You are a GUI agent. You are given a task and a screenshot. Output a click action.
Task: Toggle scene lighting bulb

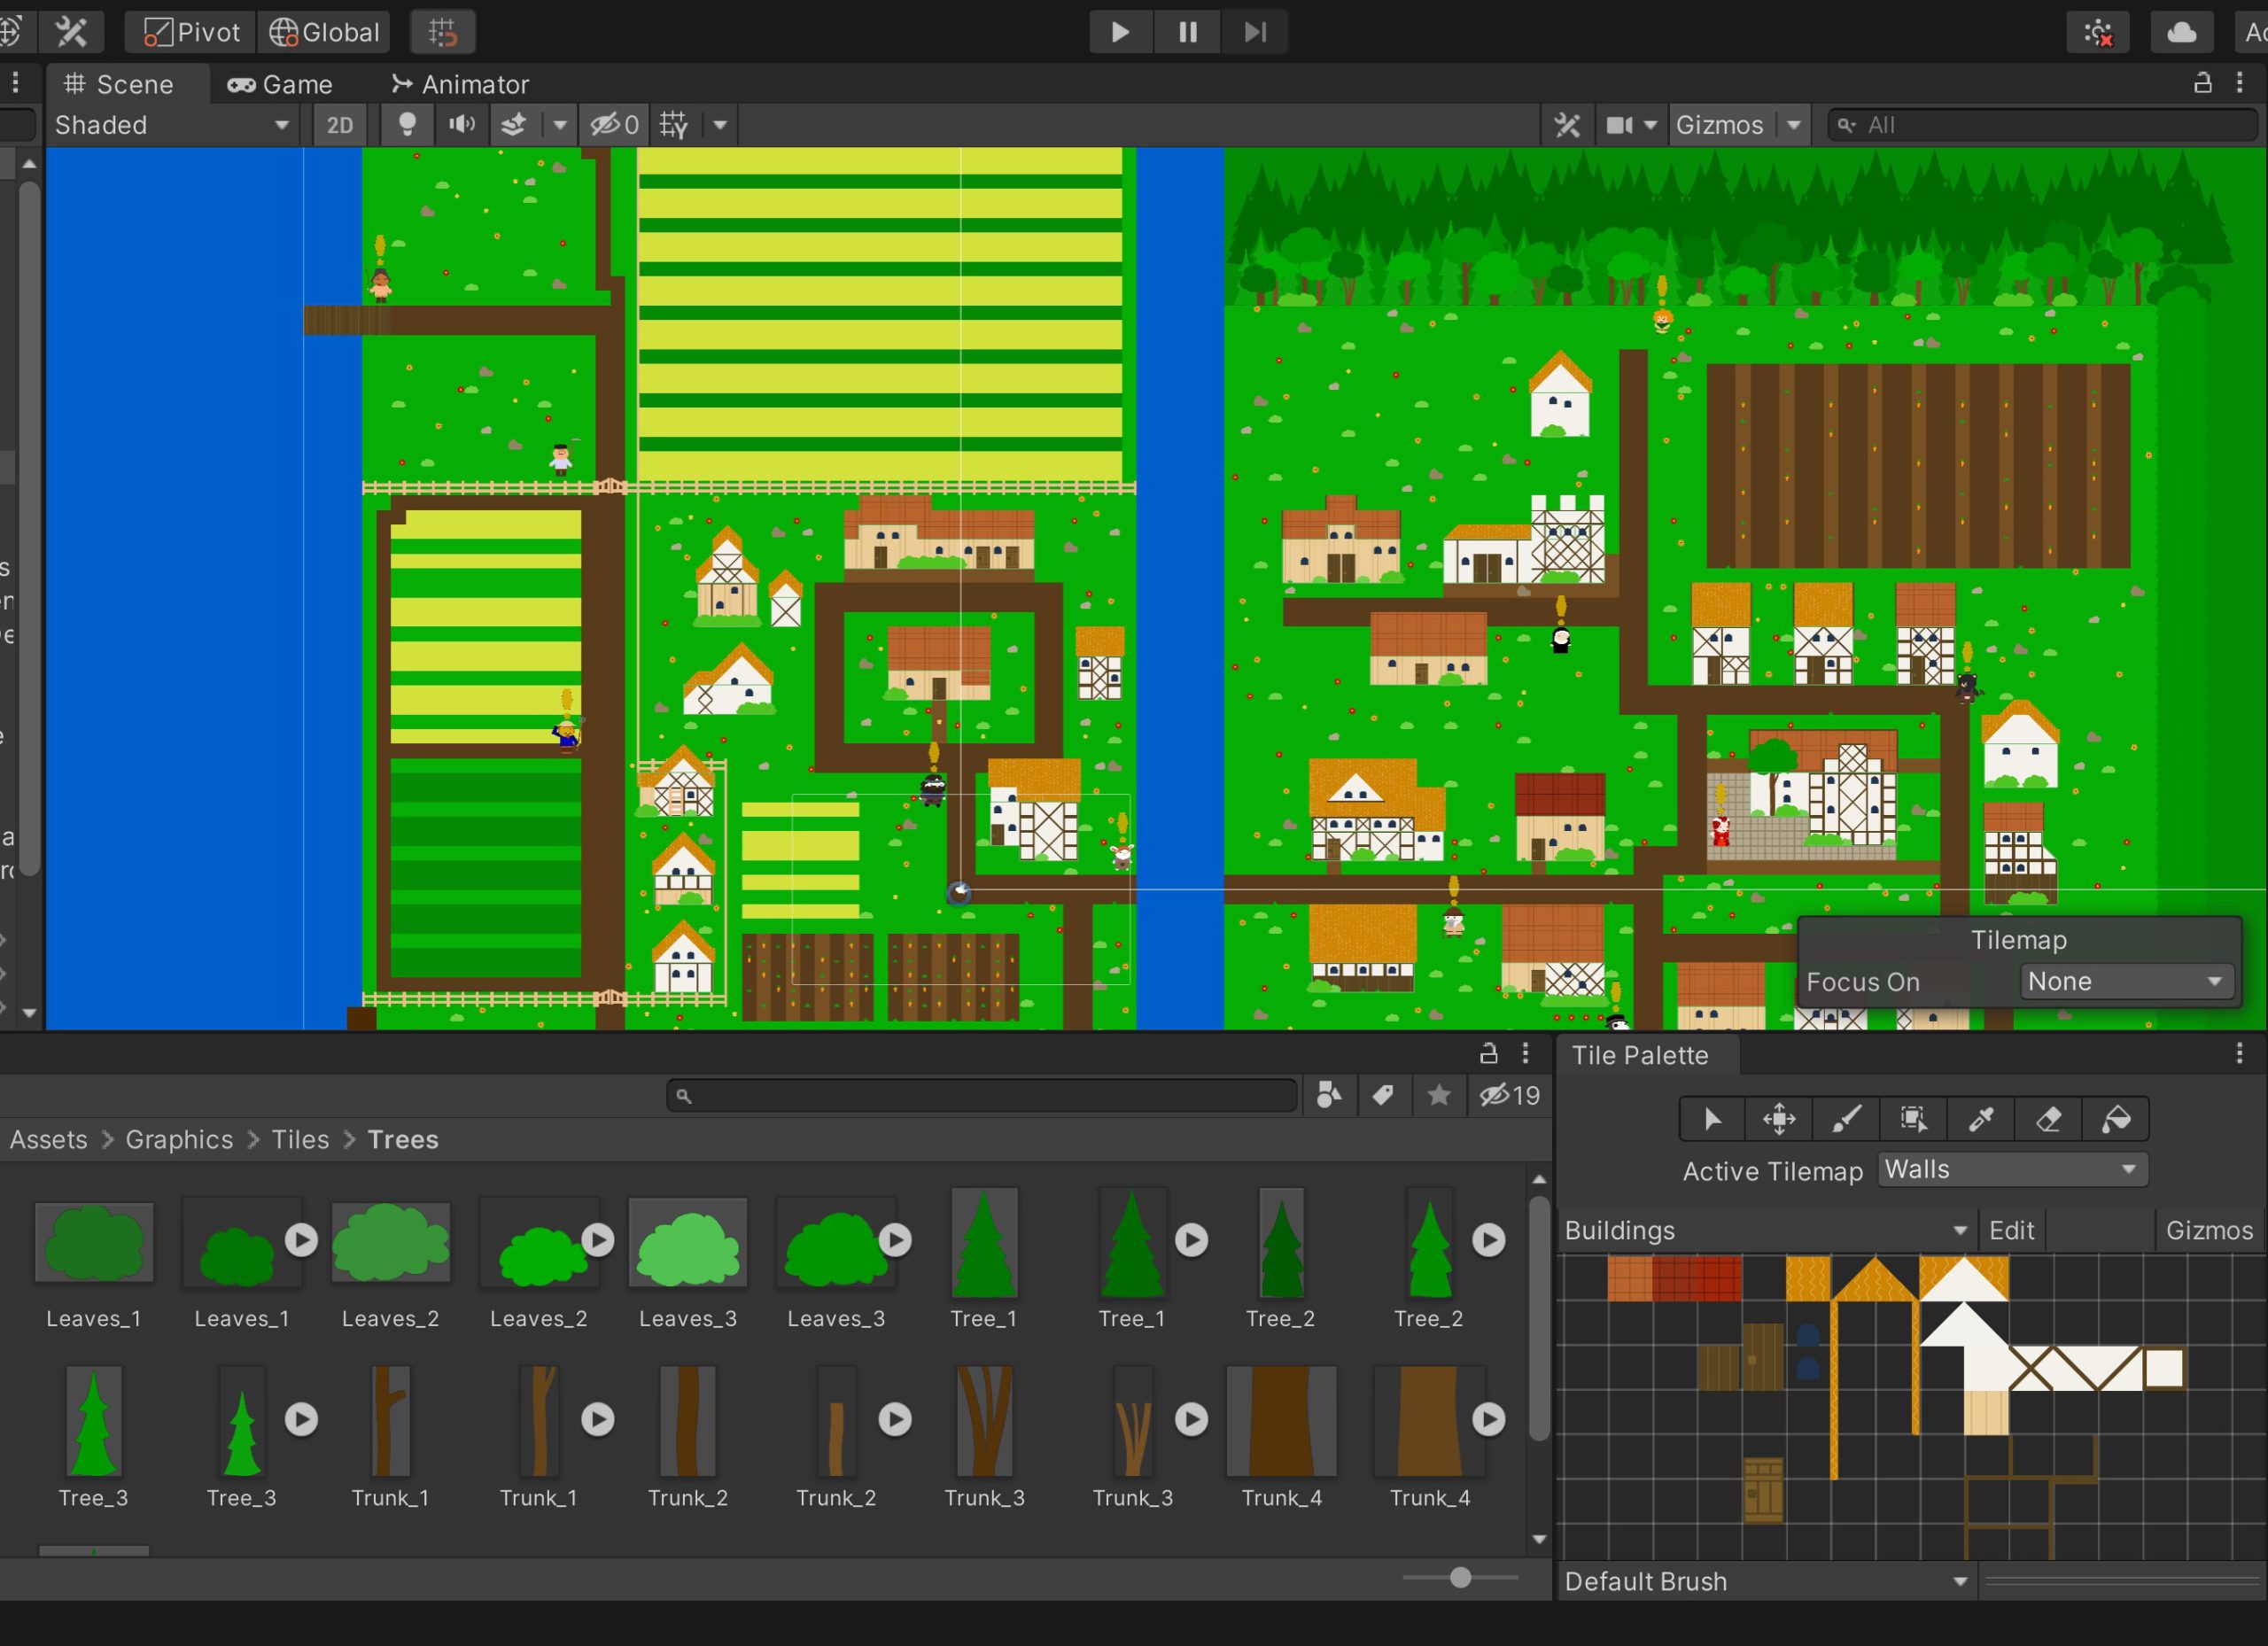point(407,125)
